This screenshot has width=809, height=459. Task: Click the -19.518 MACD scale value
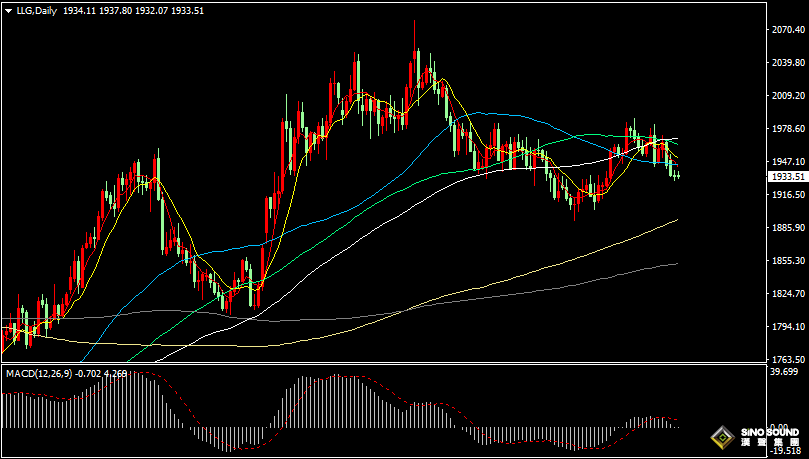click(787, 451)
